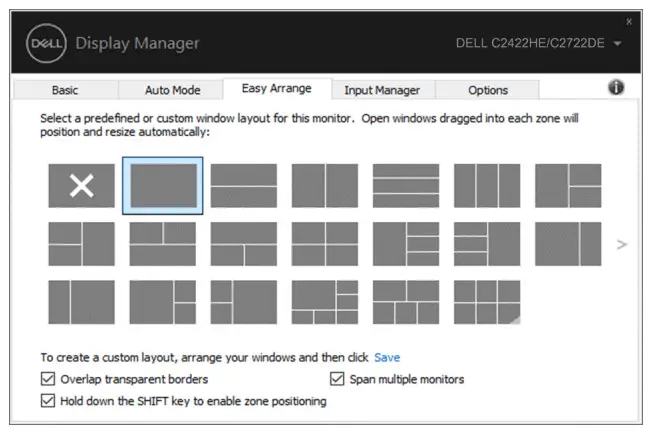The height and width of the screenshot is (436, 652).
Task: Pick the two horizontal rows layout
Action: (x=243, y=185)
